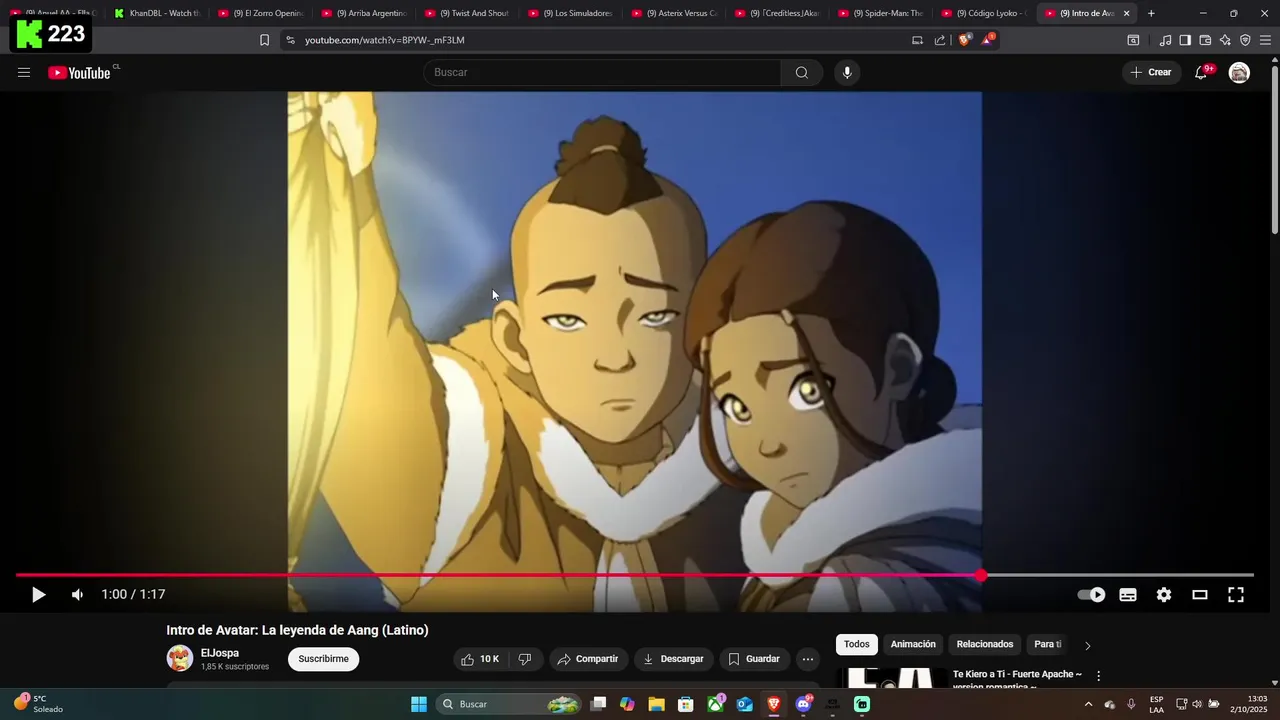Open browser main menu

[x=1265, y=40]
